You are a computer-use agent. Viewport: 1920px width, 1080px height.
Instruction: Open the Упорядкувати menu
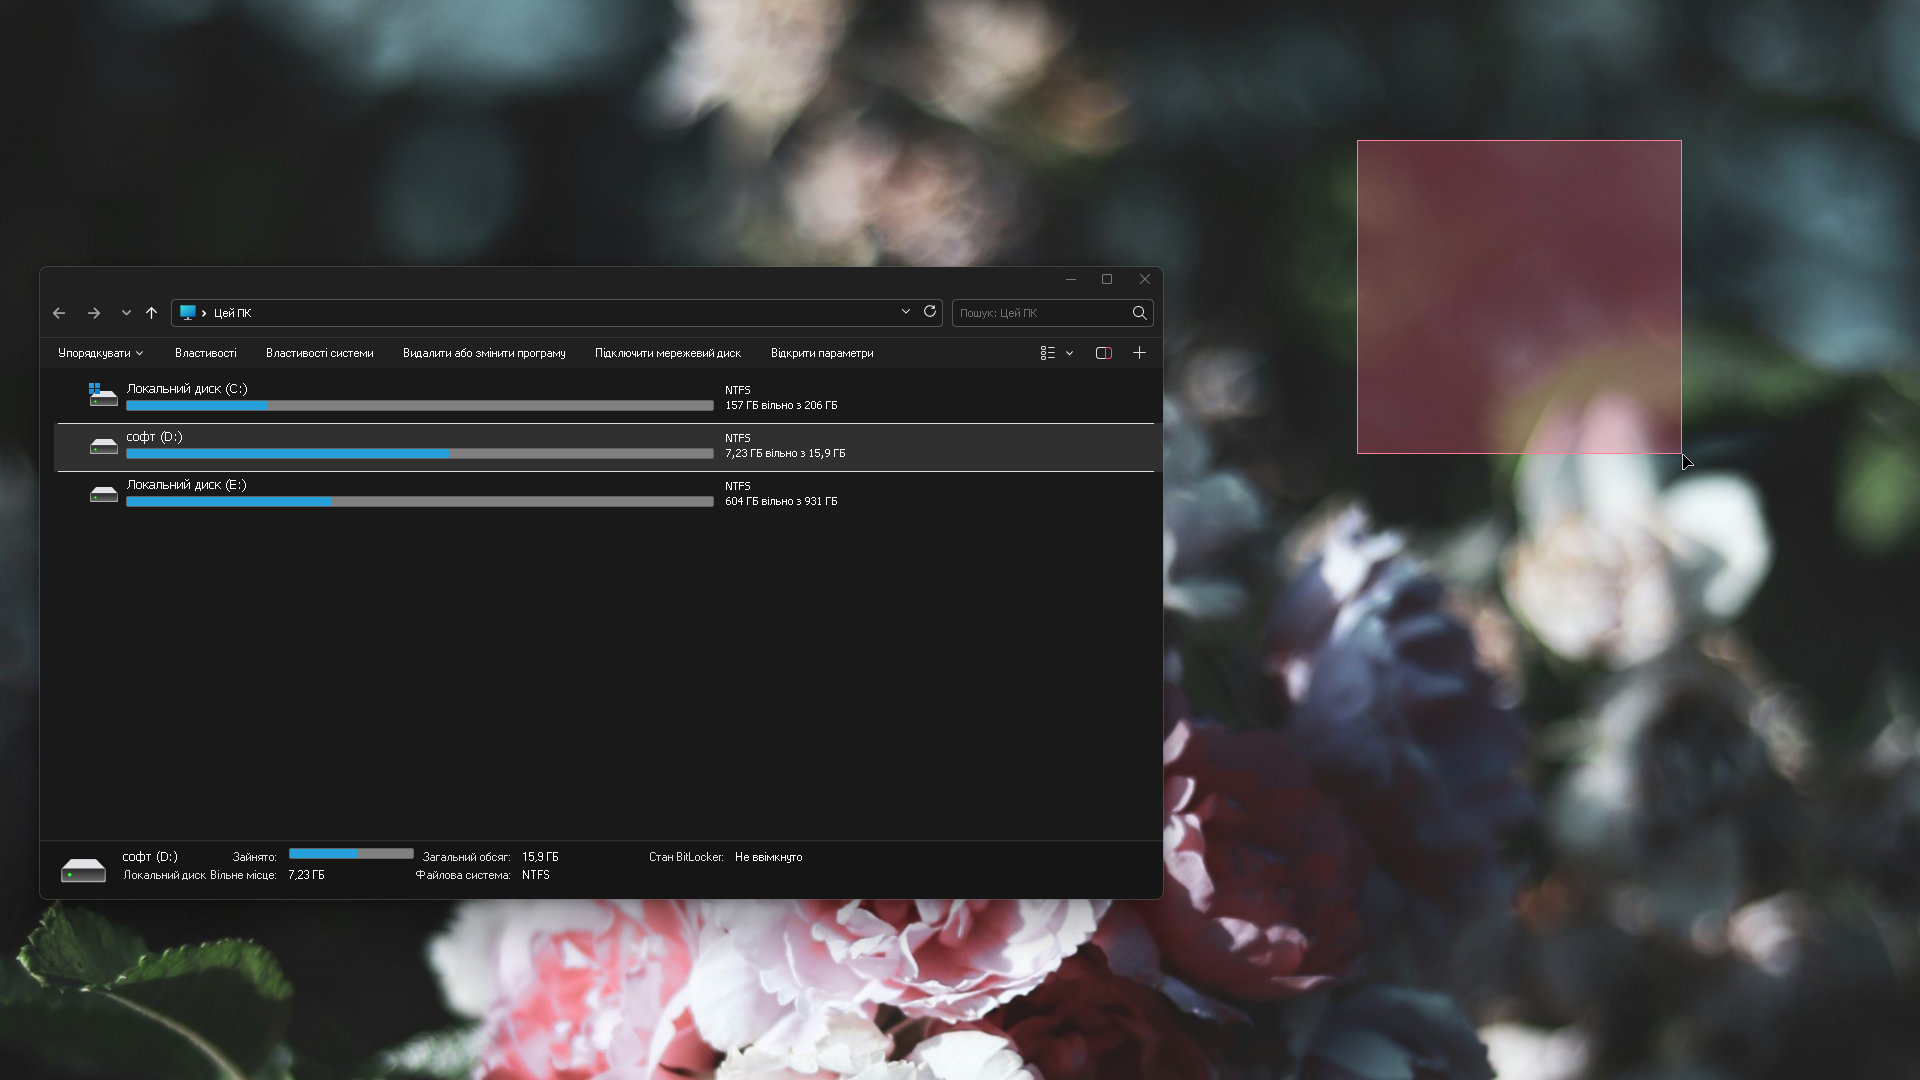[100, 353]
